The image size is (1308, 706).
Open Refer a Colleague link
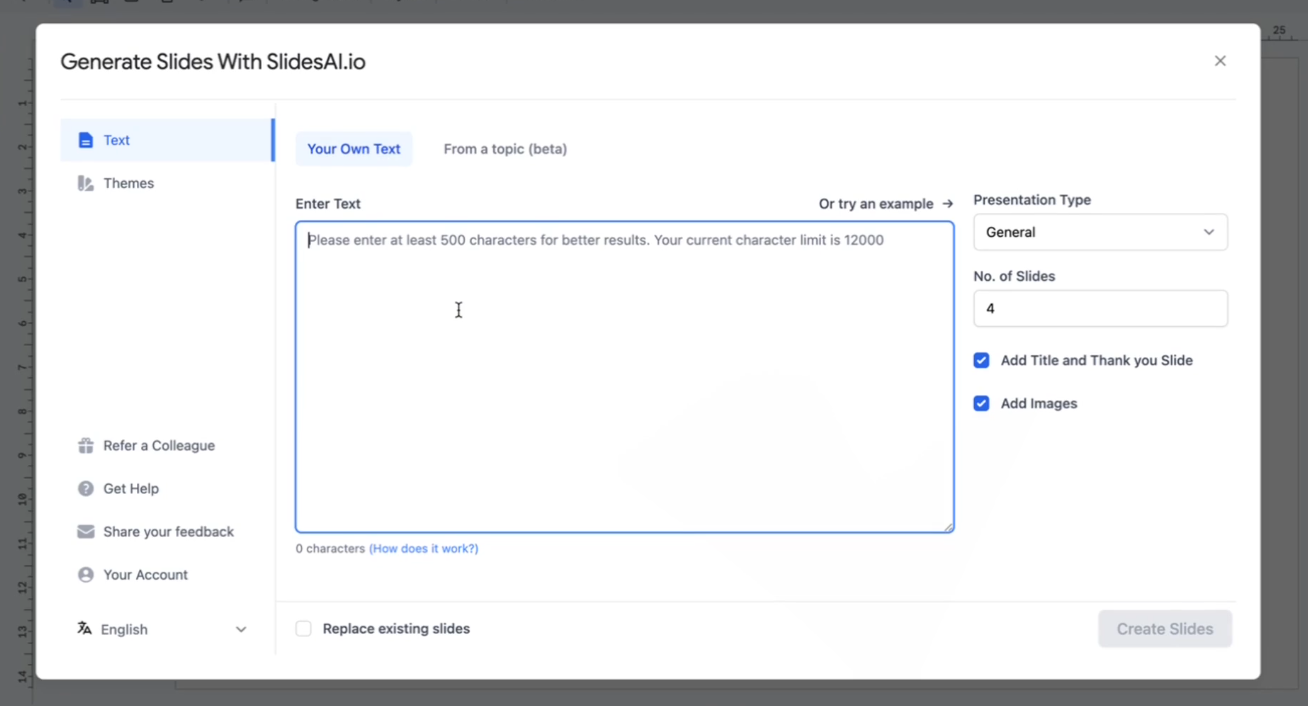click(x=146, y=446)
